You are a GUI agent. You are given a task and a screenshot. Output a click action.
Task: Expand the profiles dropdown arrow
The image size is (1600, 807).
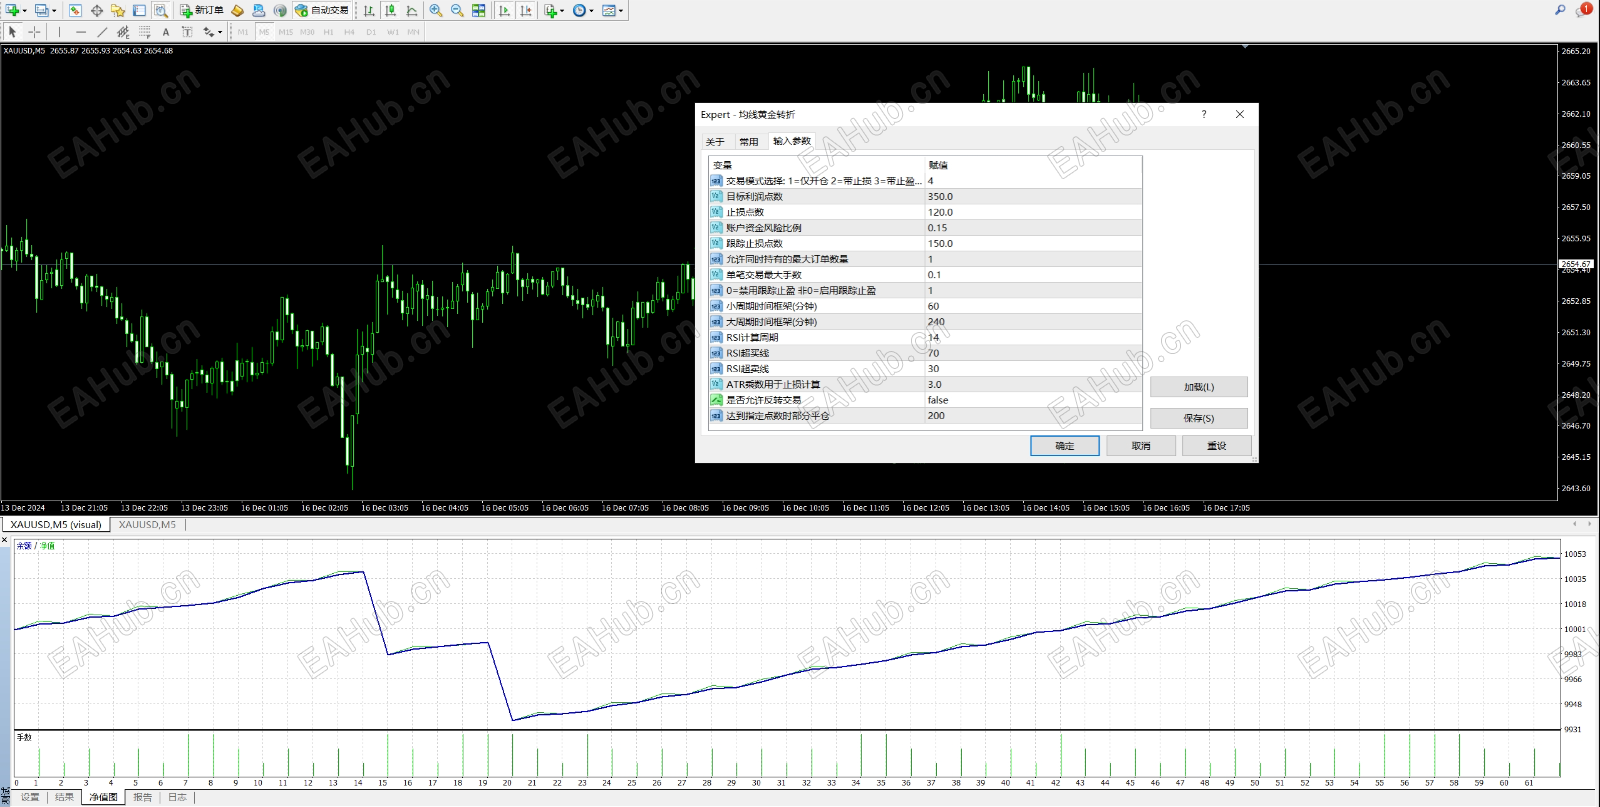(54, 10)
